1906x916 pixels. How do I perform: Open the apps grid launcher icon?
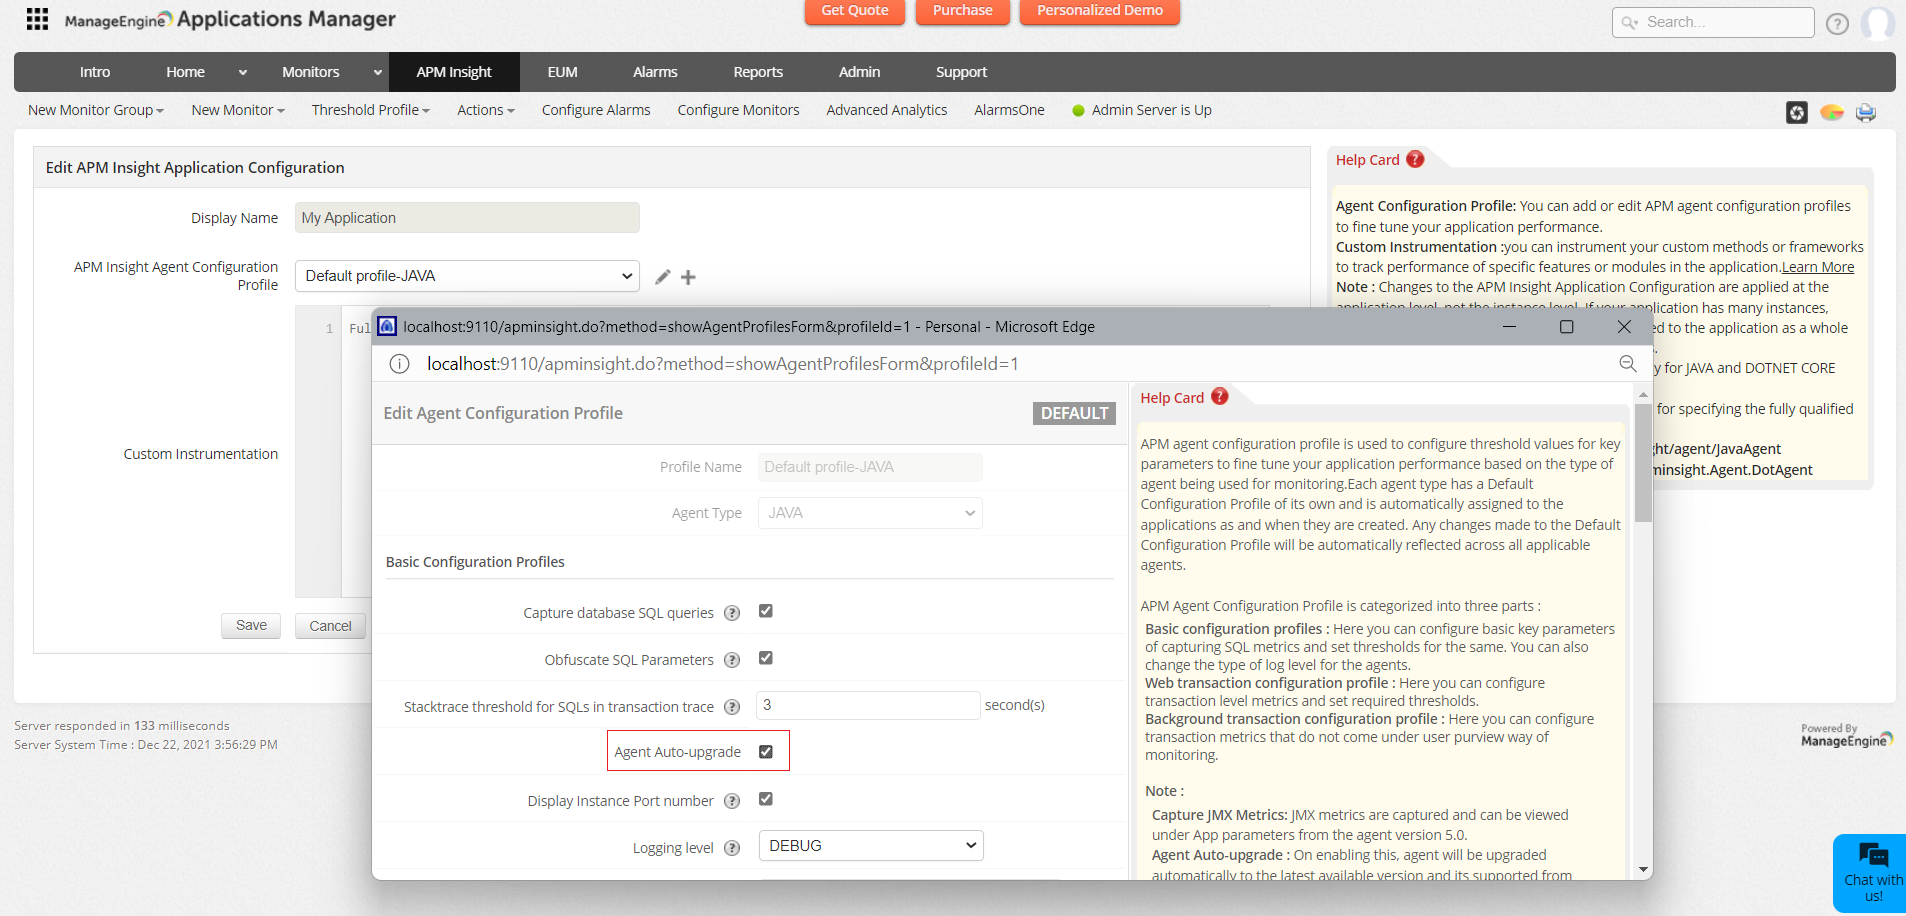pyautogui.click(x=37, y=19)
